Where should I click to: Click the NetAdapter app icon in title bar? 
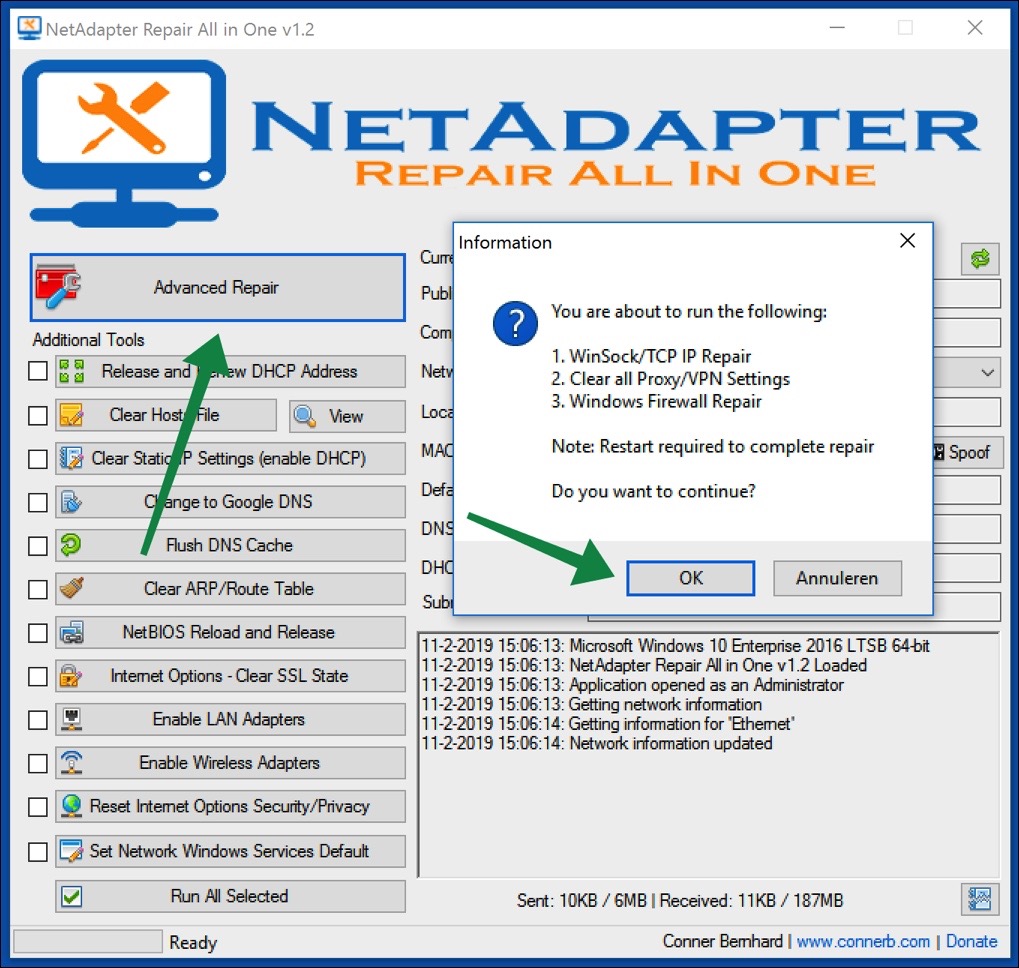point(29,28)
